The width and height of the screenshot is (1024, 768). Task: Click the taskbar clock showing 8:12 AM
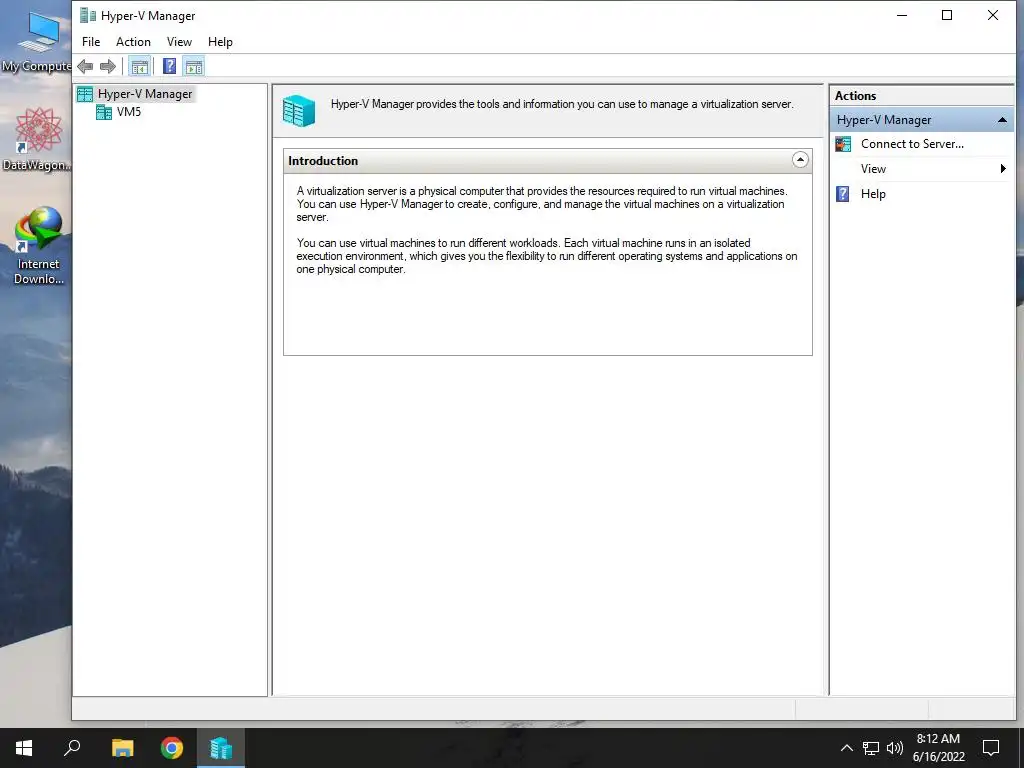coord(938,748)
